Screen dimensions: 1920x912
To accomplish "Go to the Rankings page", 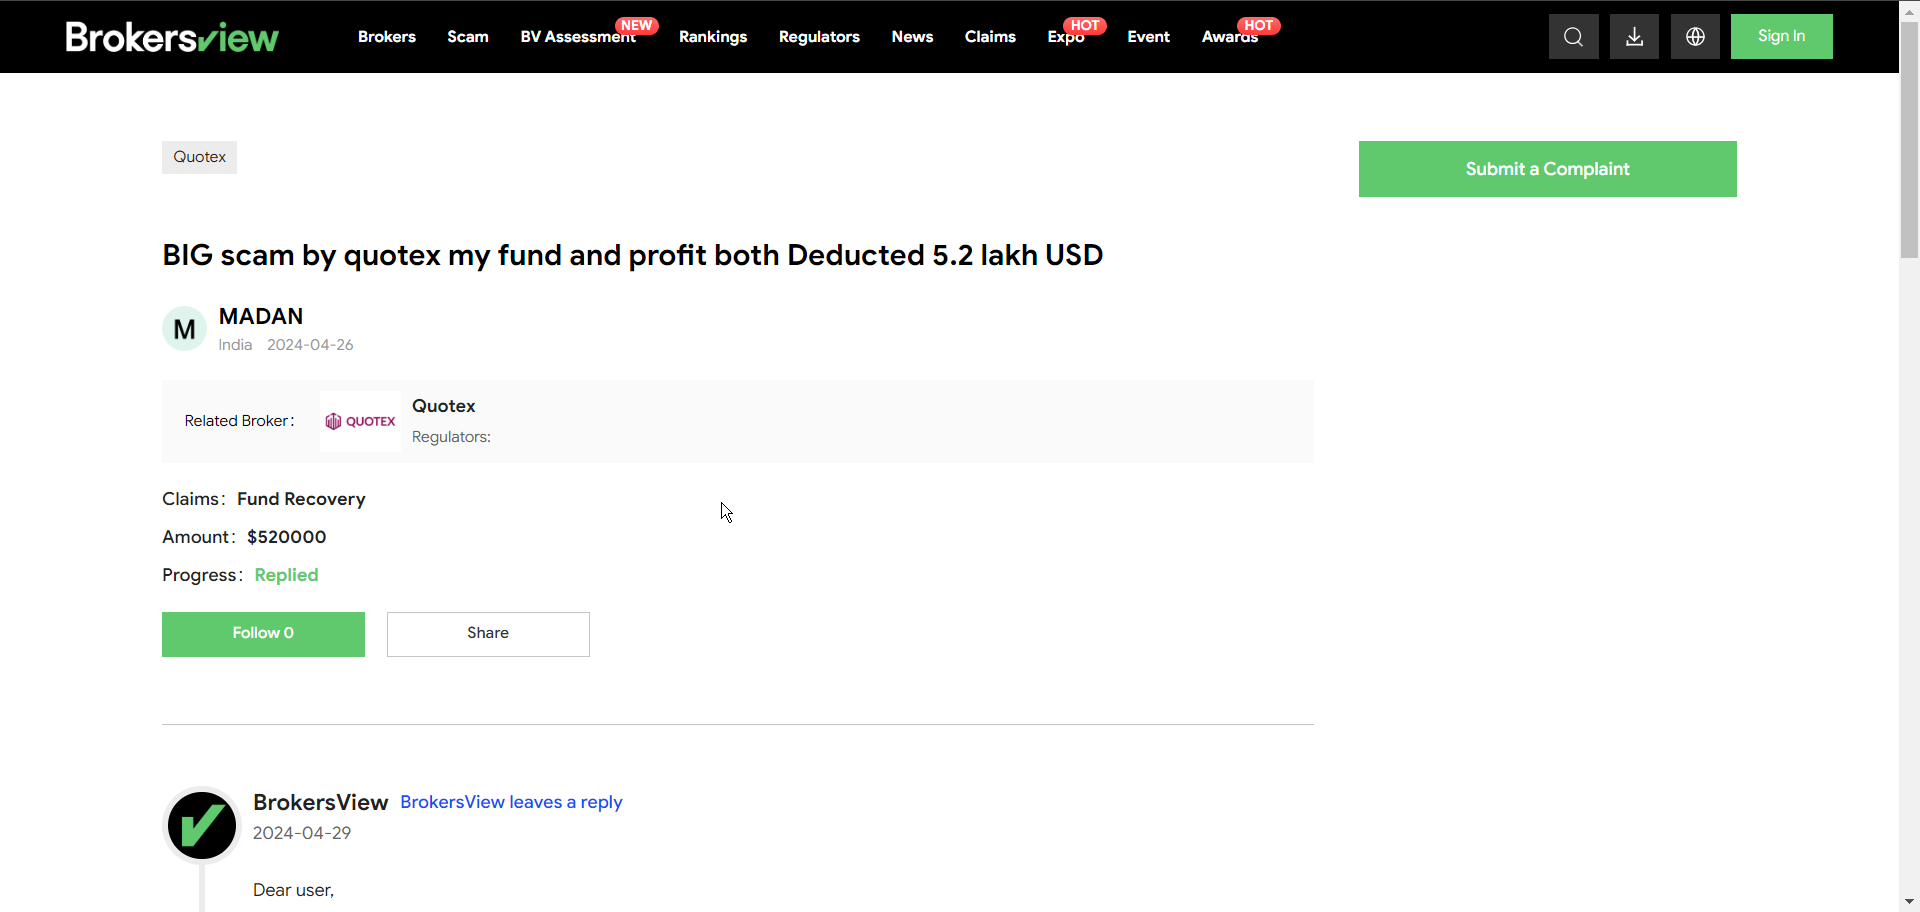I will coord(713,37).
